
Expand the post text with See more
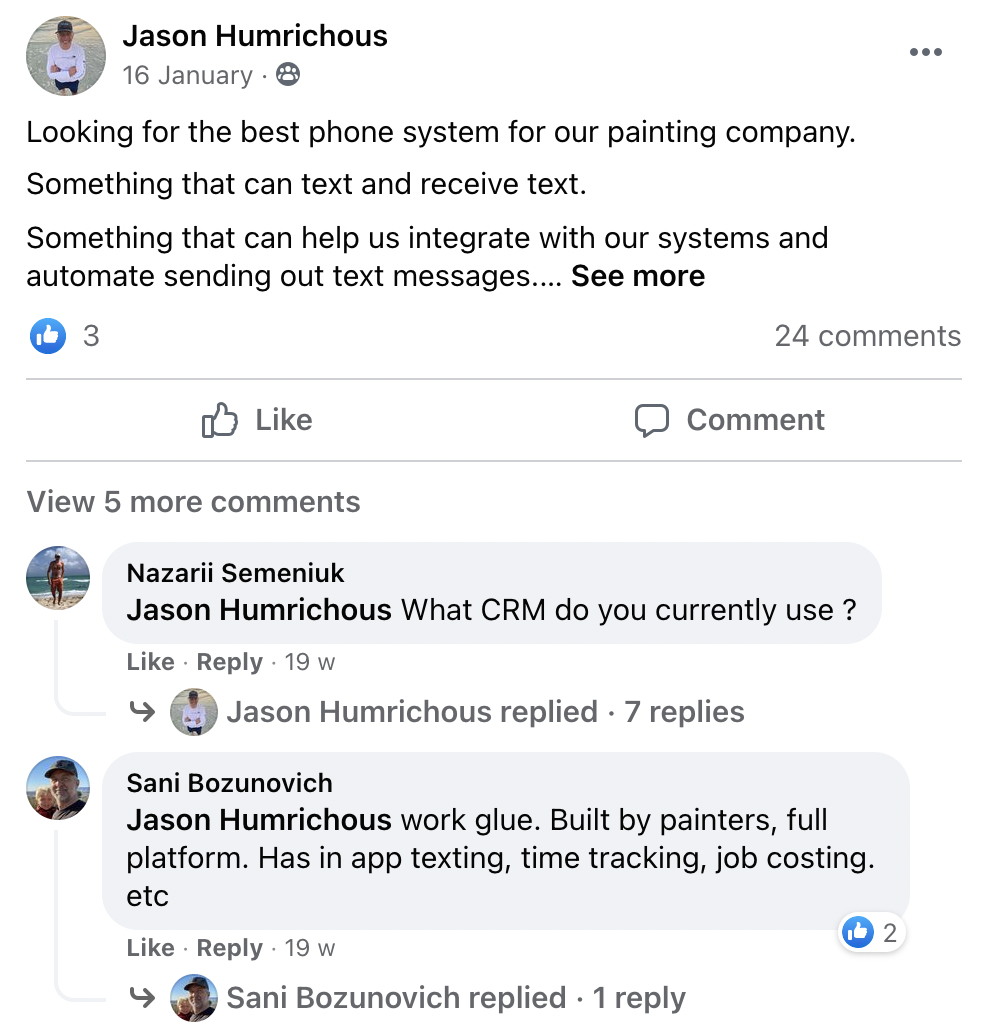pos(638,276)
